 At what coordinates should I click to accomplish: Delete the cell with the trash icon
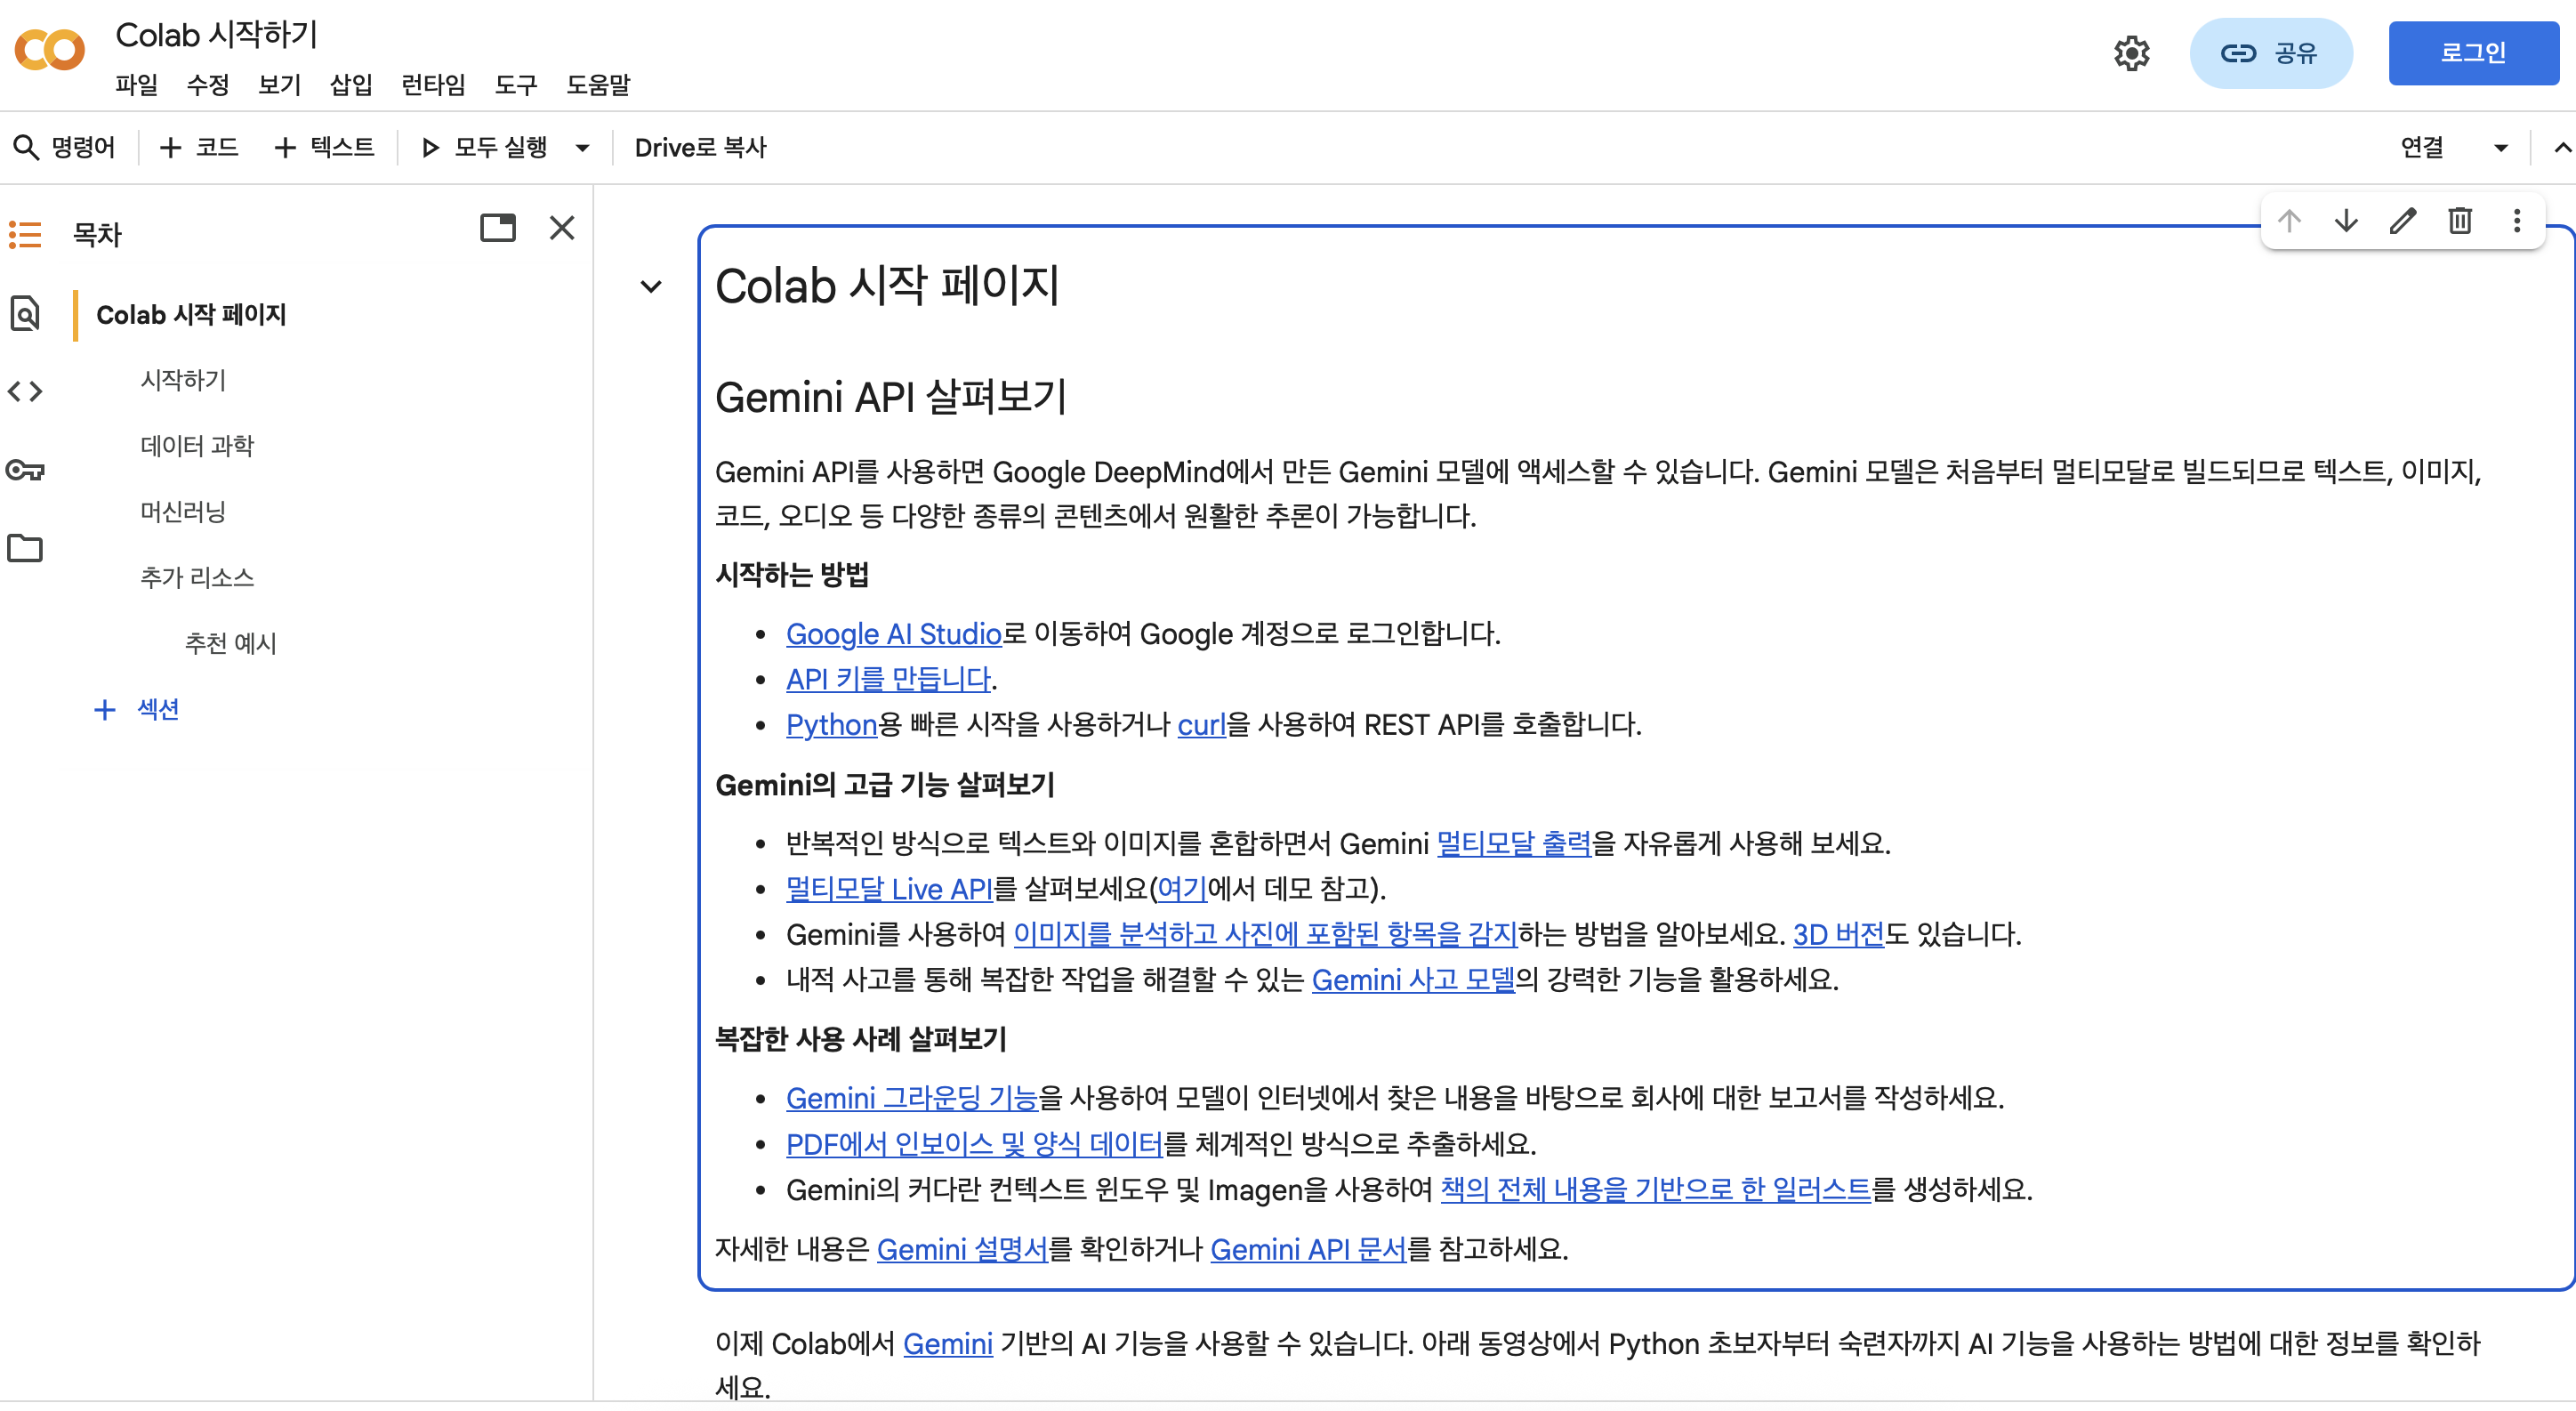2460,221
